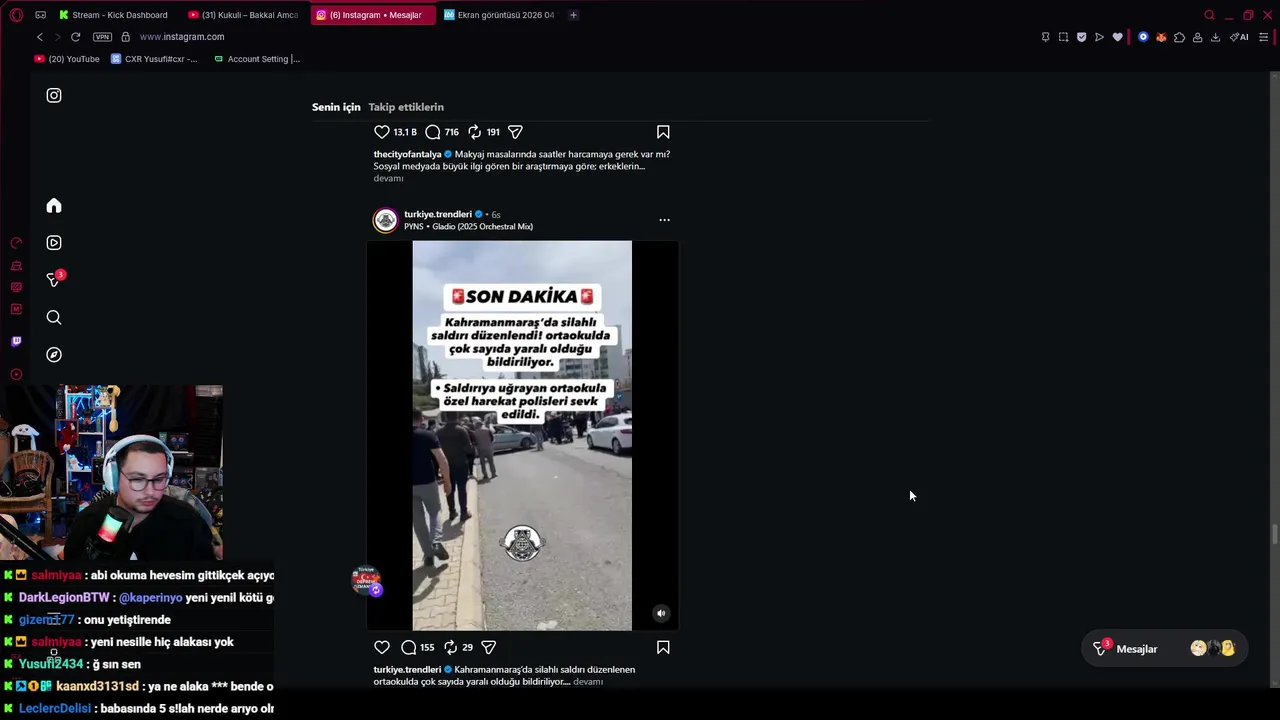Open three-dot options menu on post
Image resolution: width=1280 pixels, height=720 pixels.
(664, 220)
